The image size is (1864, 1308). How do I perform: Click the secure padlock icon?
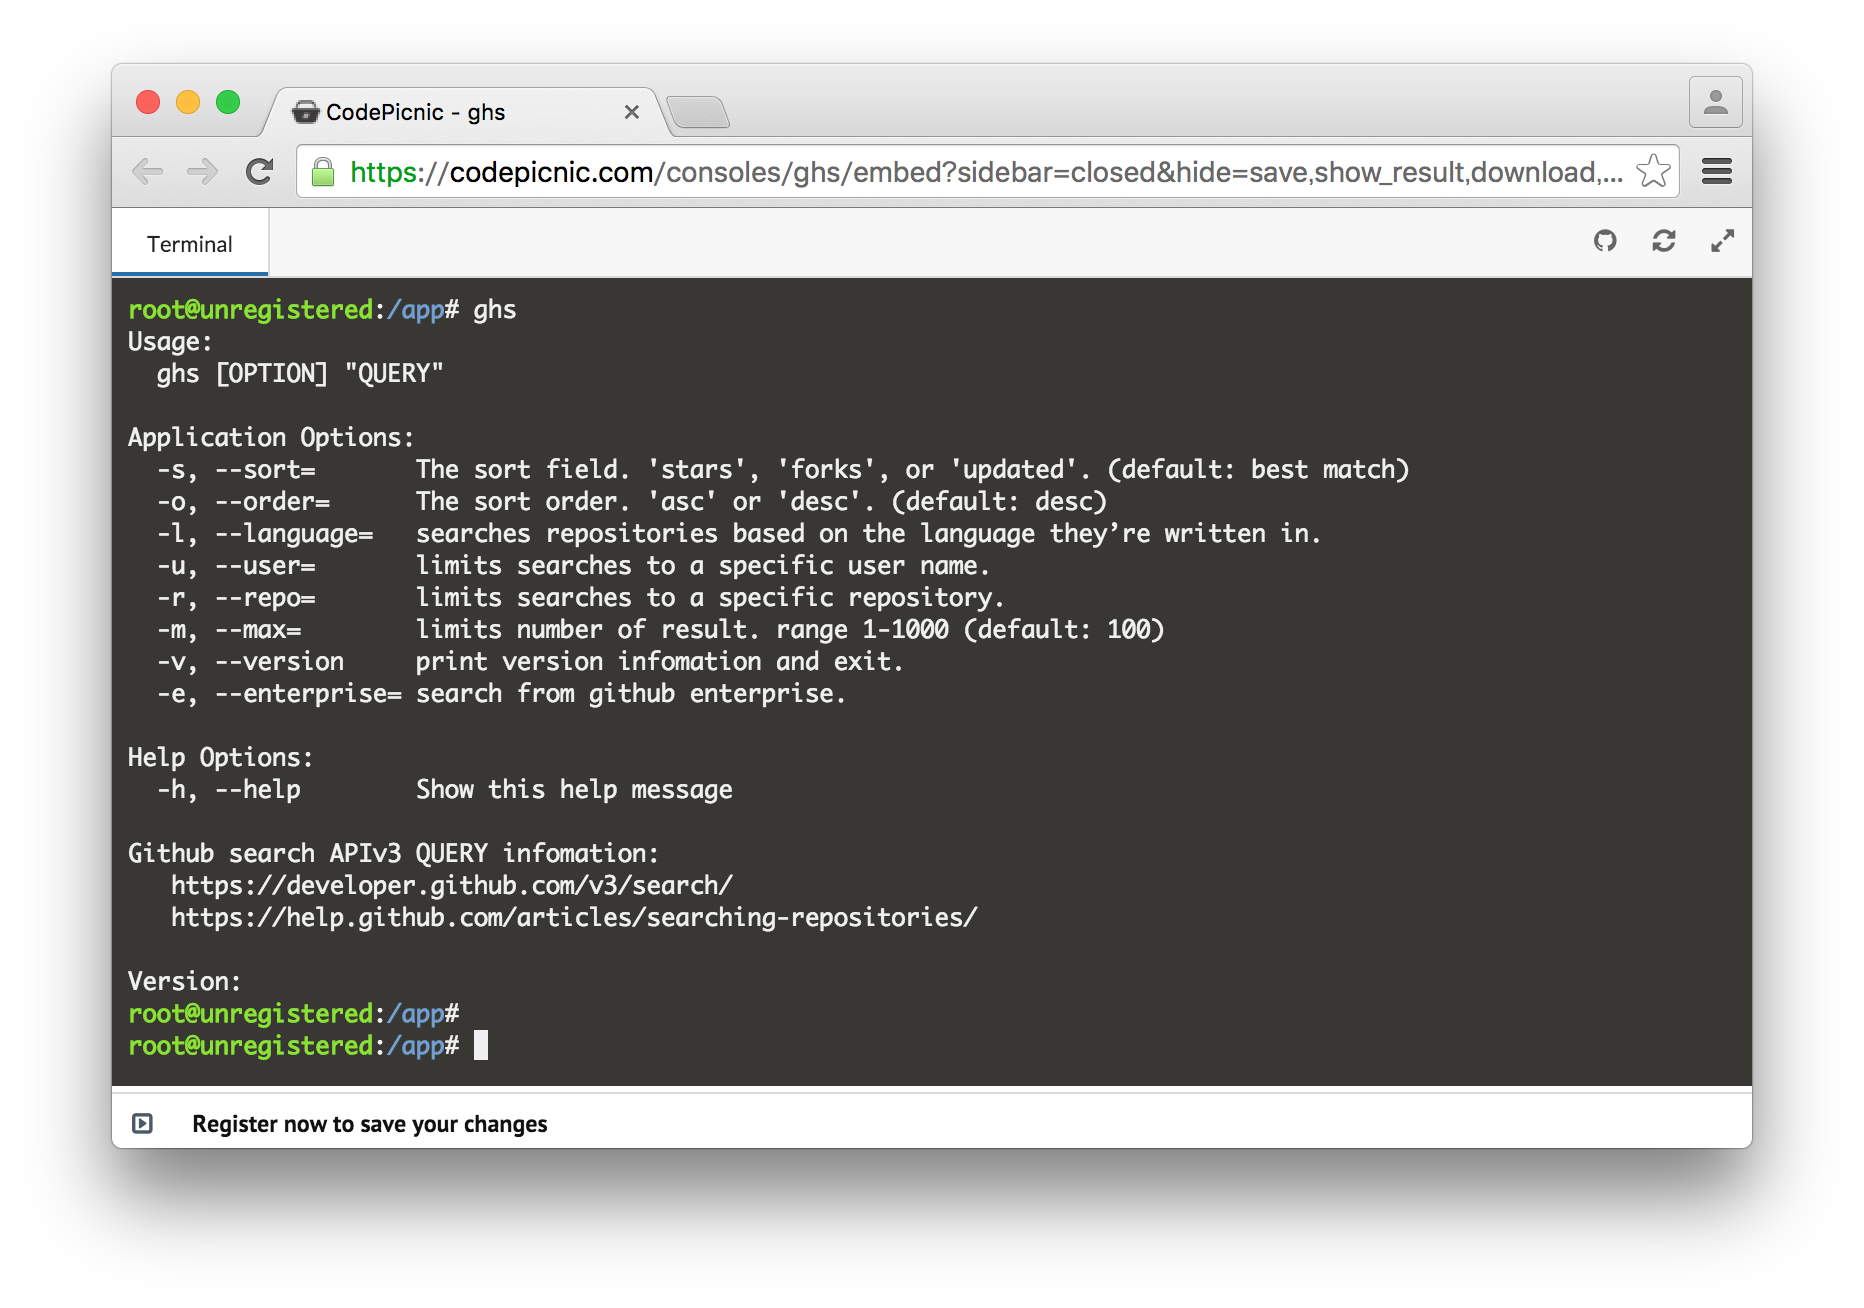tap(323, 172)
